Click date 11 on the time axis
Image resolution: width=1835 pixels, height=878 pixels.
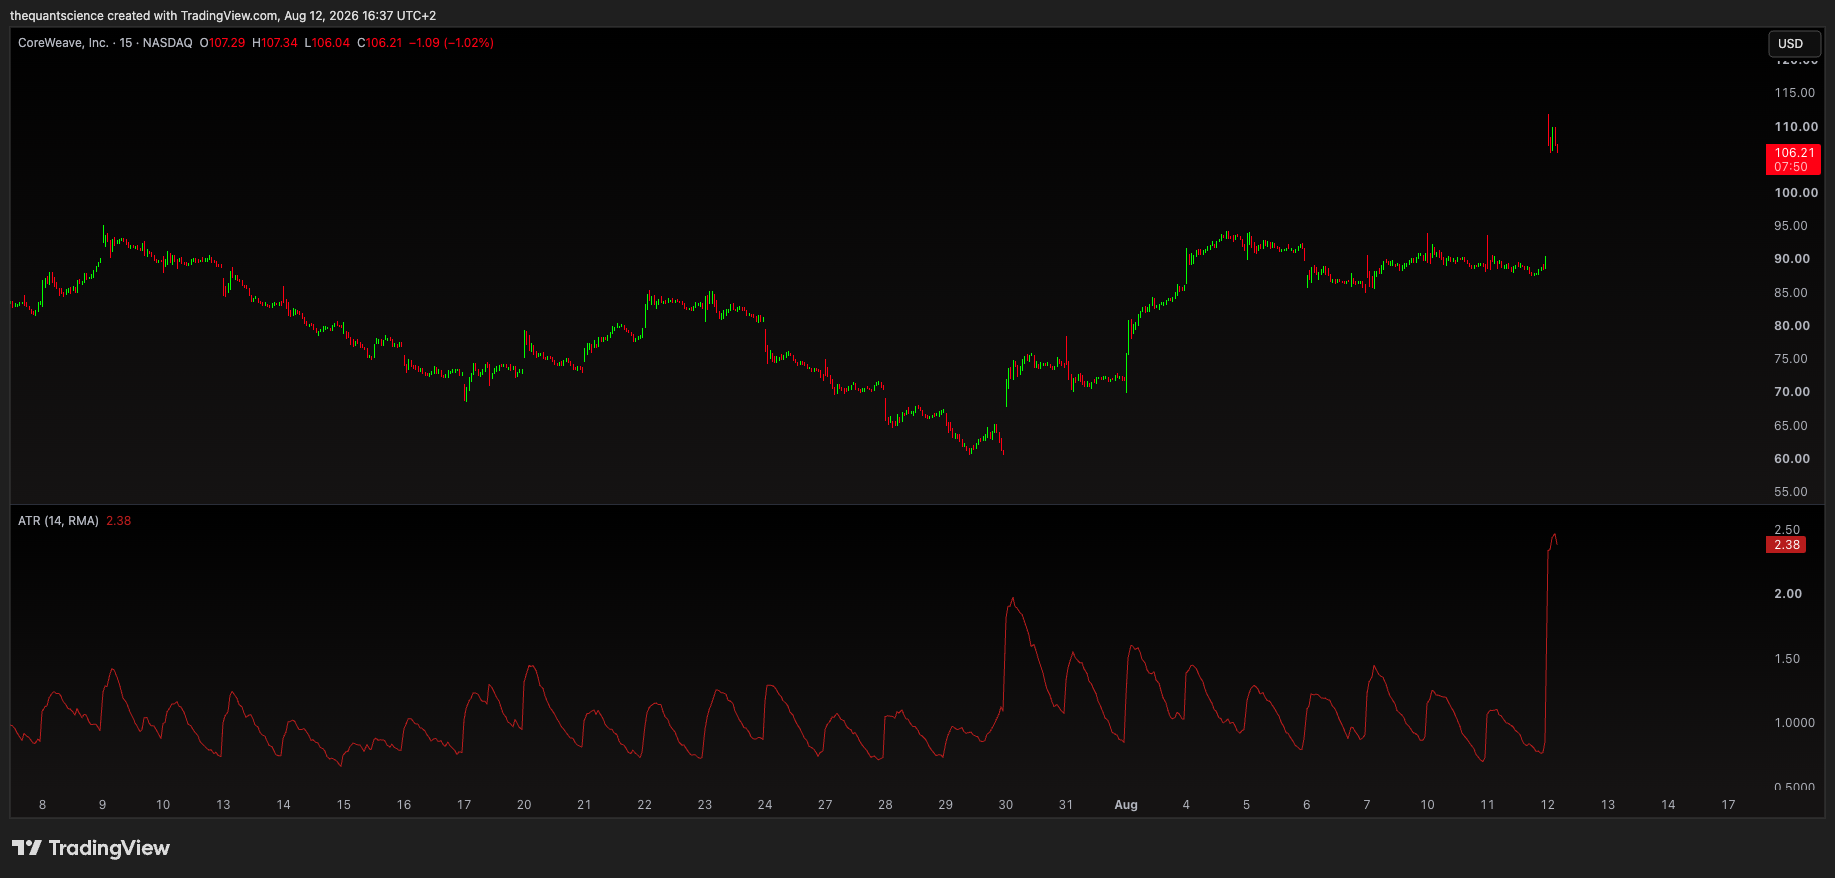(1487, 805)
